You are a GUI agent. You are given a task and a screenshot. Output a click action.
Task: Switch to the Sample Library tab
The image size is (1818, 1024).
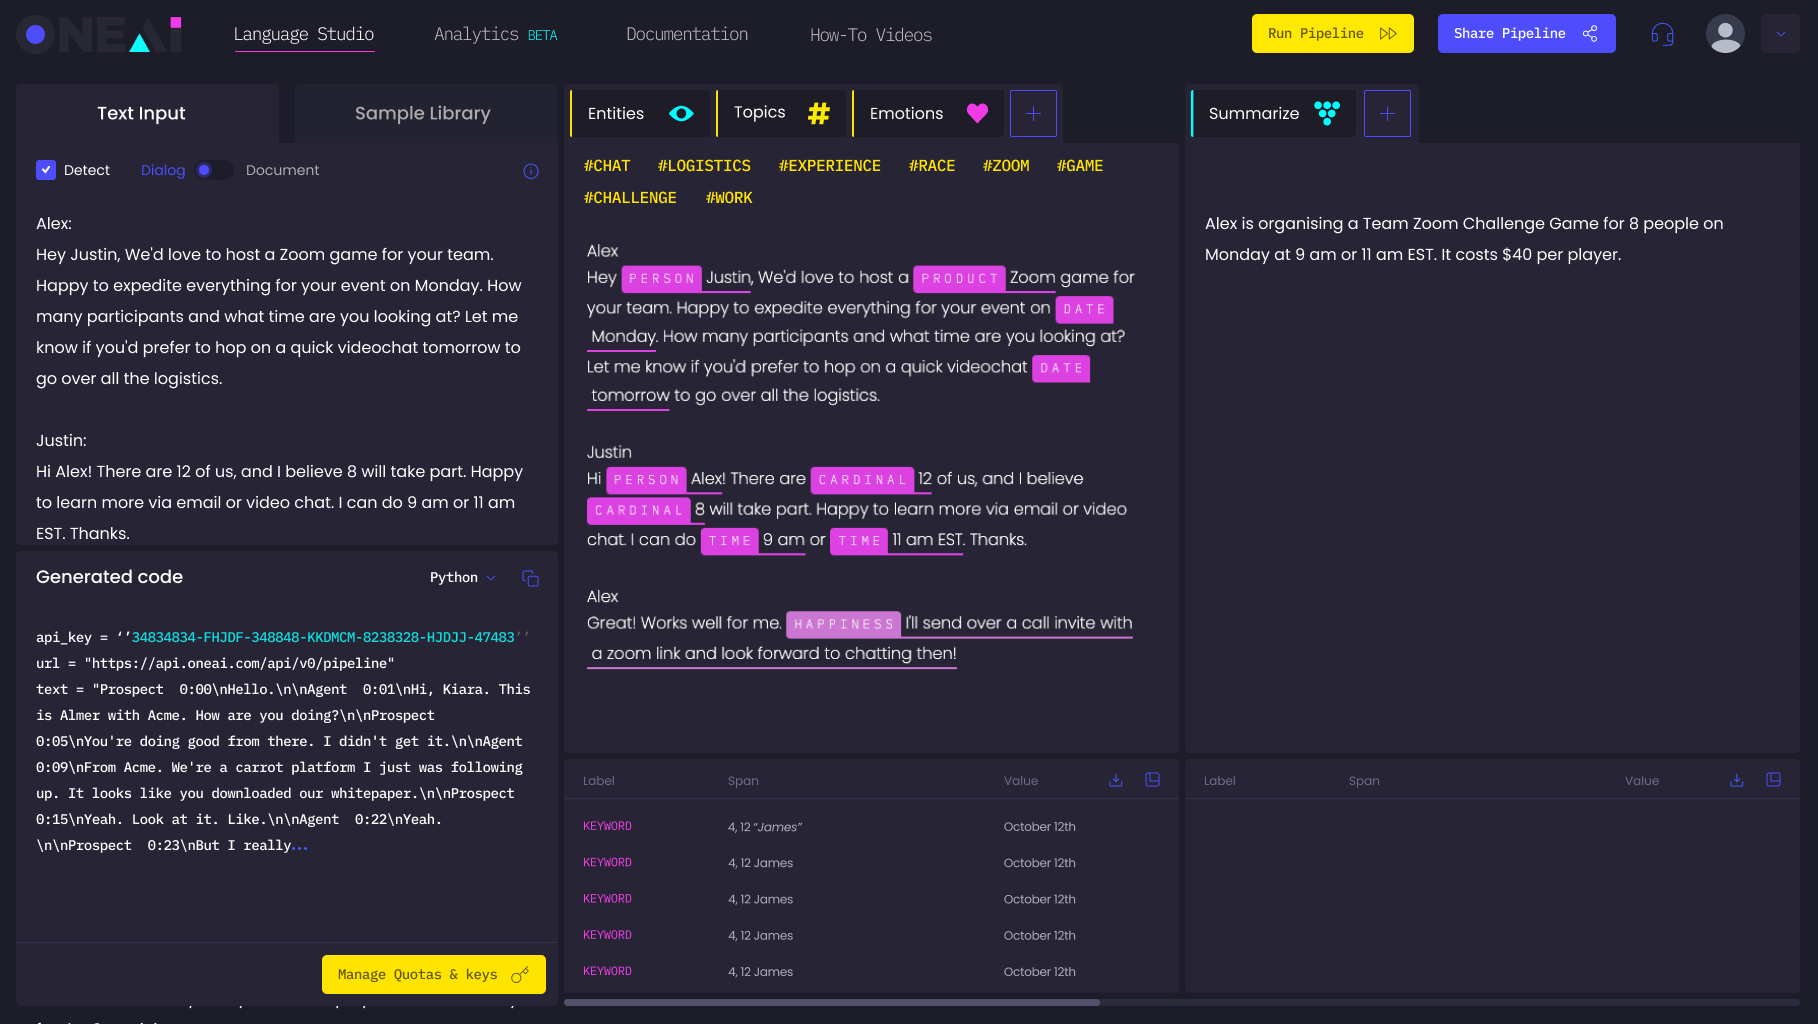pyautogui.click(x=423, y=114)
